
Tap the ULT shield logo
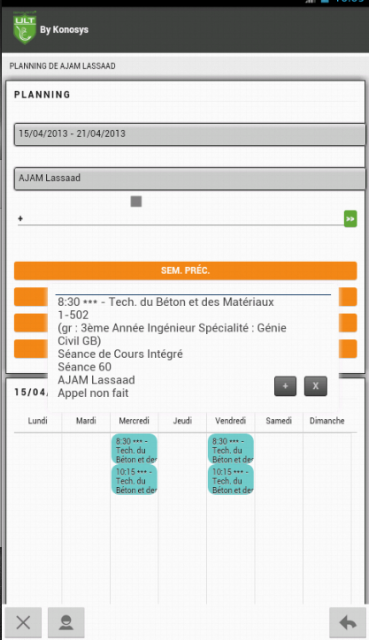click(24, 28)
